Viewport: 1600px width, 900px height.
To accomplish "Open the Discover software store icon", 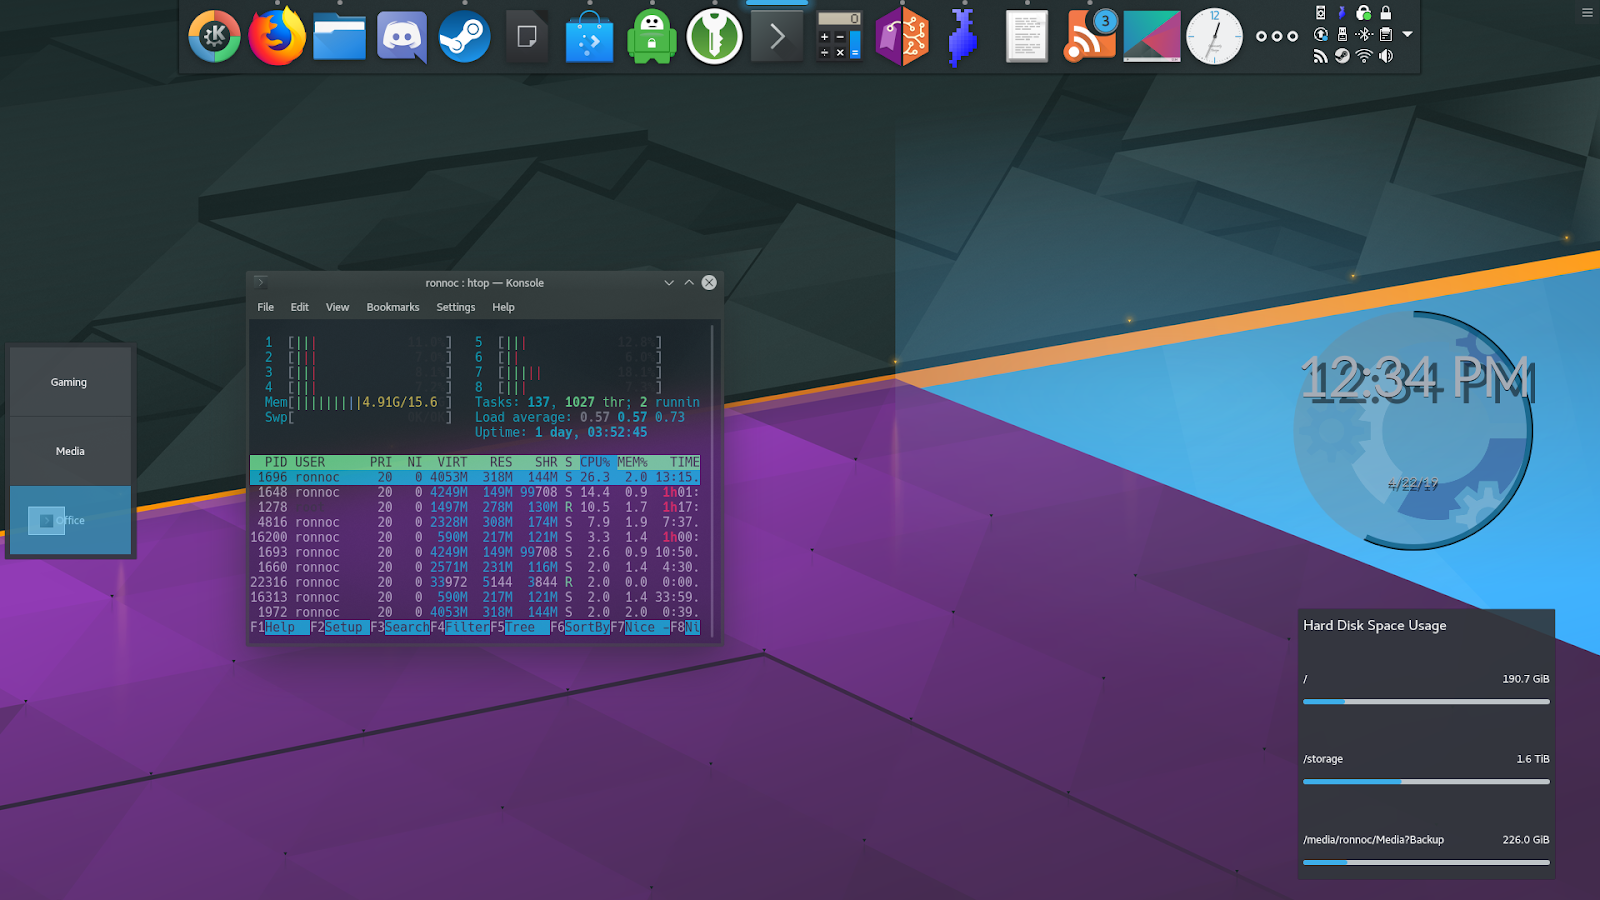I will coord(589,38).
